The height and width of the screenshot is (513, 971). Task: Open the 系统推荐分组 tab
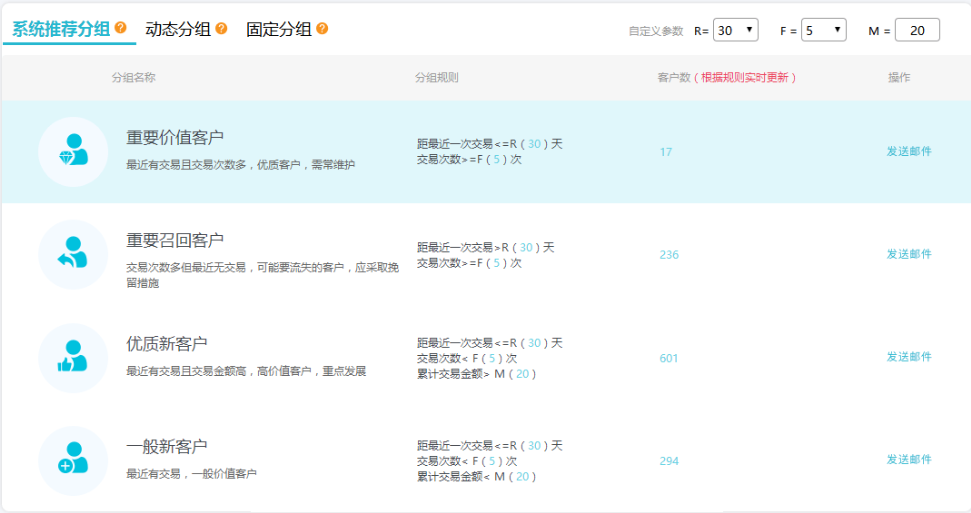pyautogui.click(x=61, y=29)
